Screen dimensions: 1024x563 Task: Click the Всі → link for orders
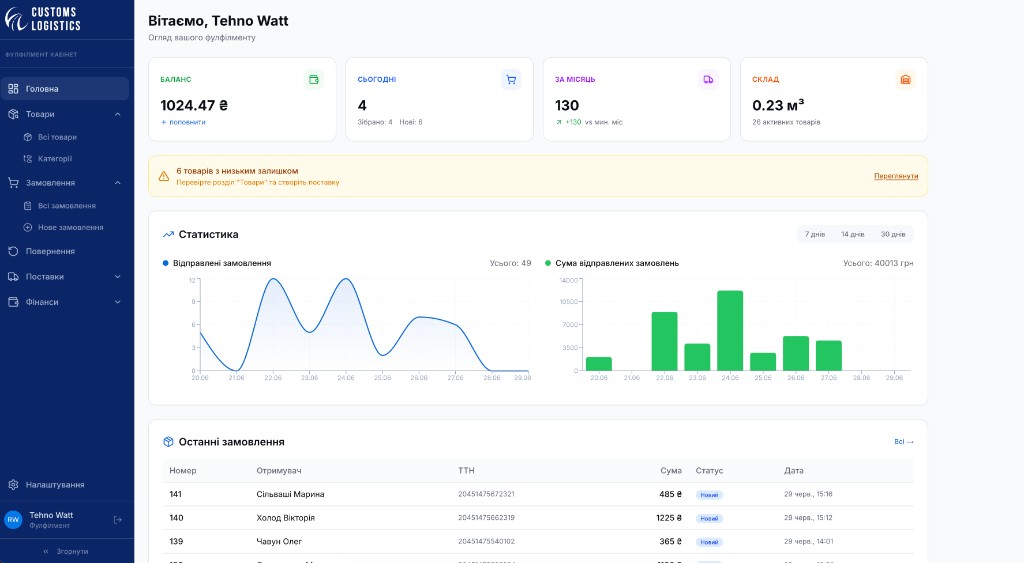[x=904, y=442]
